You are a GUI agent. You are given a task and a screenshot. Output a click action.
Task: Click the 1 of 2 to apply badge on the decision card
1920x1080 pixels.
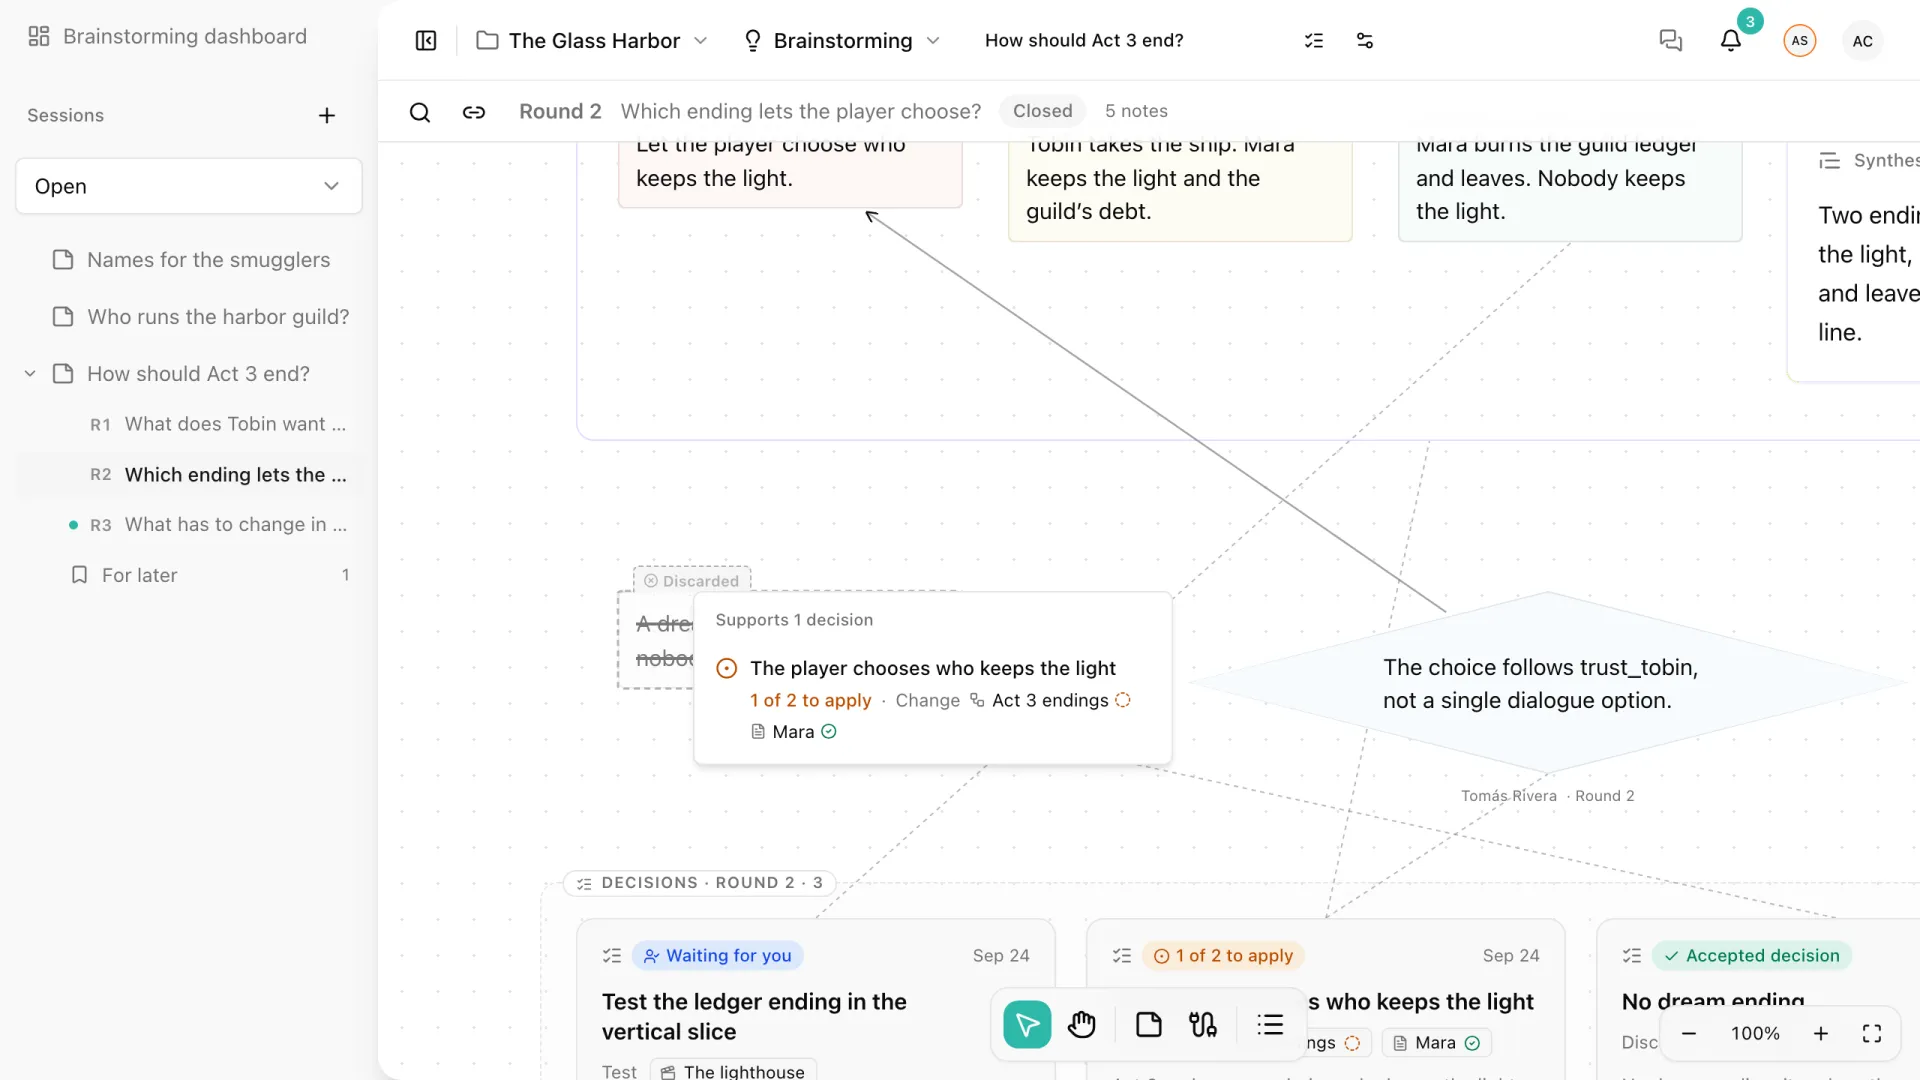click(x=1223, y=957)
